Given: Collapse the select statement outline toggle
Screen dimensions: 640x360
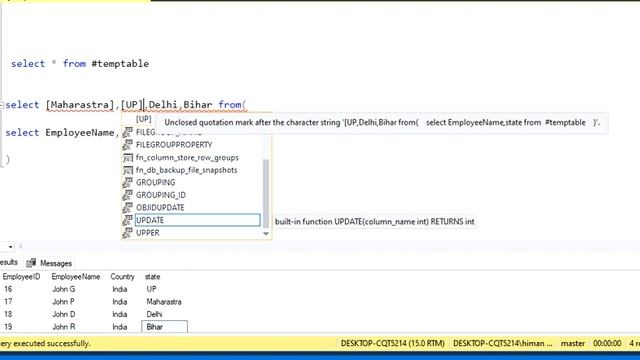Looking at the screenshot, I should 2,105.
